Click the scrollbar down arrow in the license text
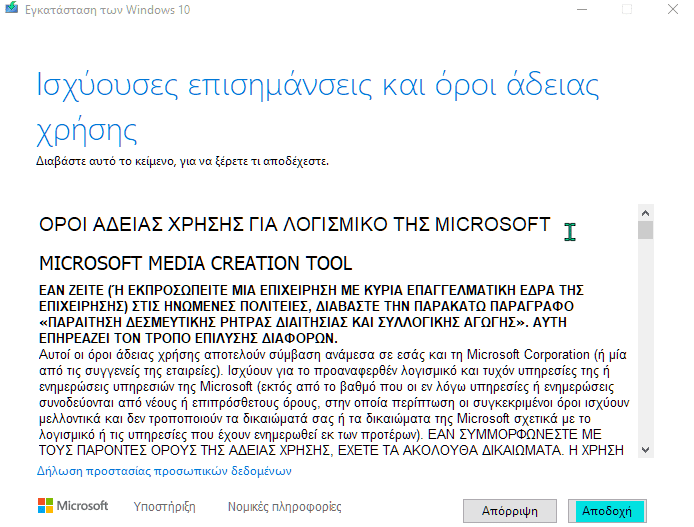Image resolution: width=694 pixels, height=527 pixels. 645,450
